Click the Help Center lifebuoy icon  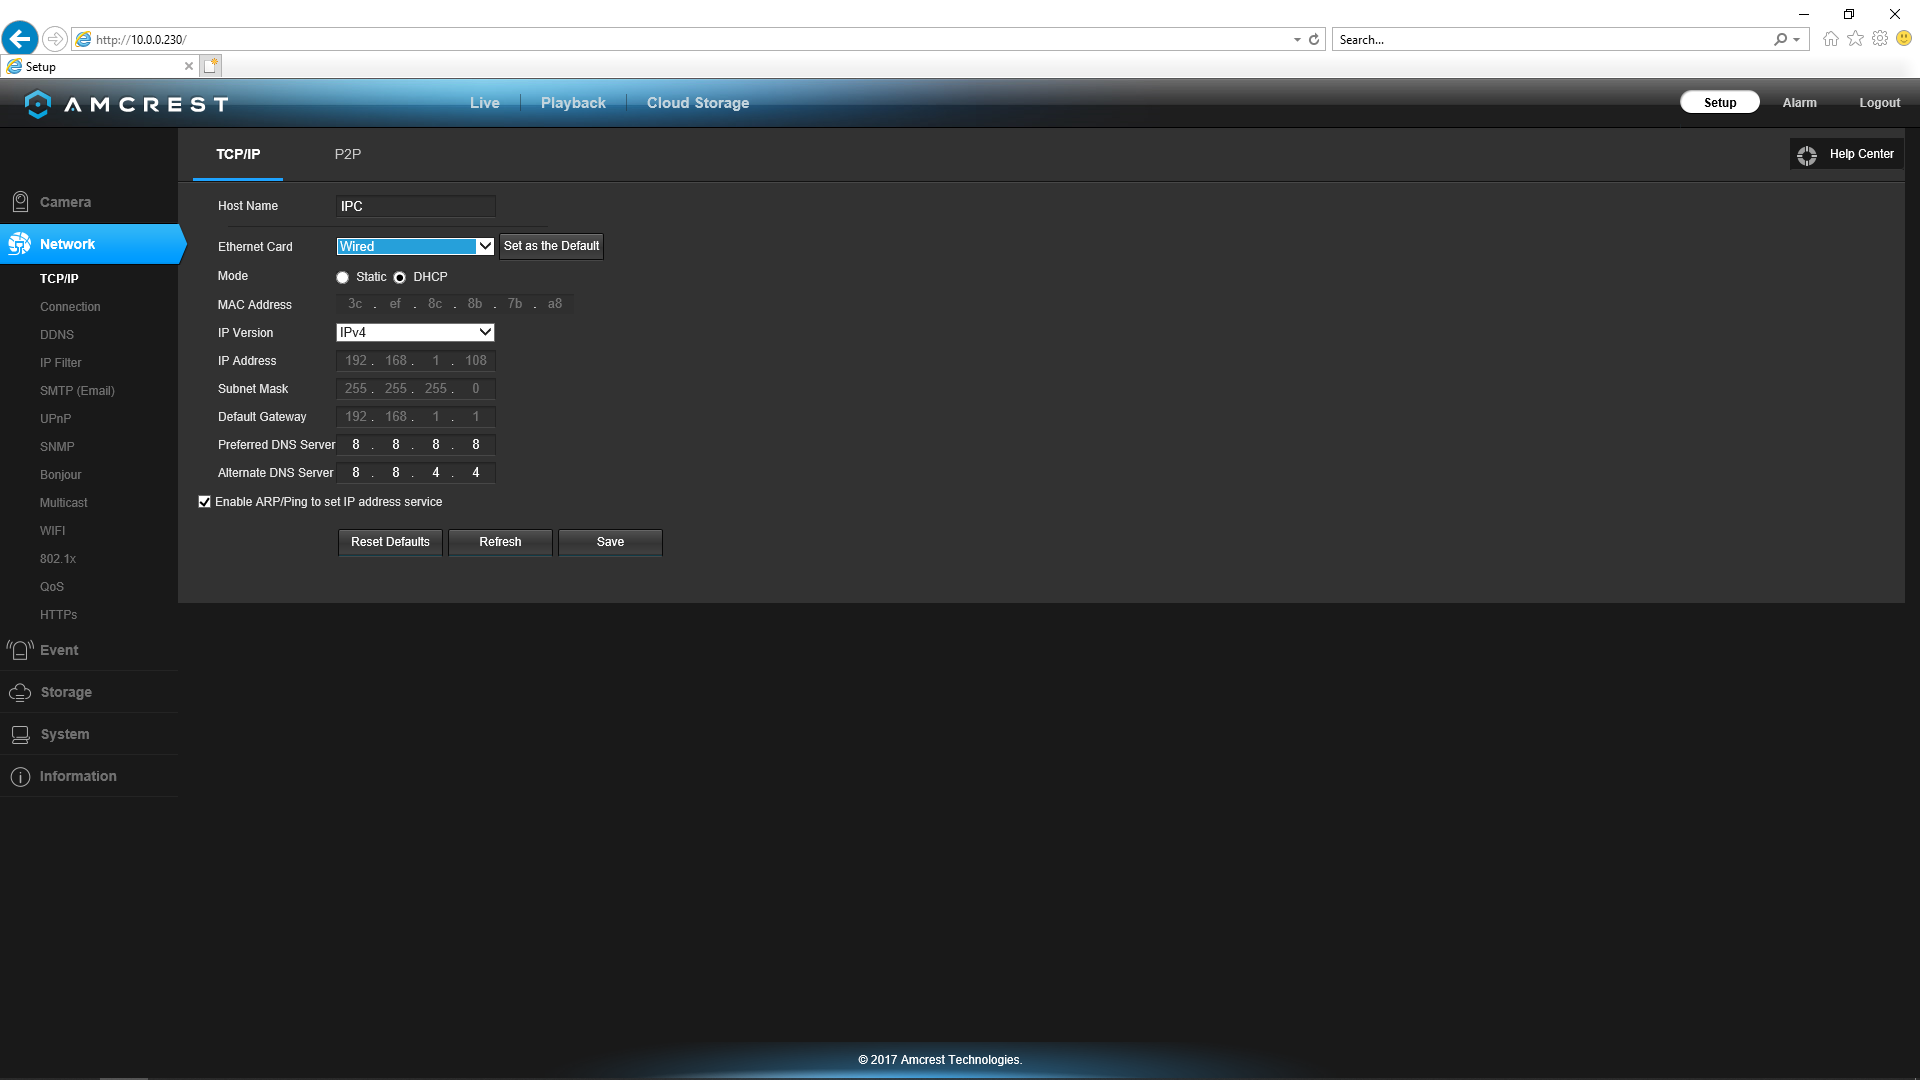click(1807, 155)
